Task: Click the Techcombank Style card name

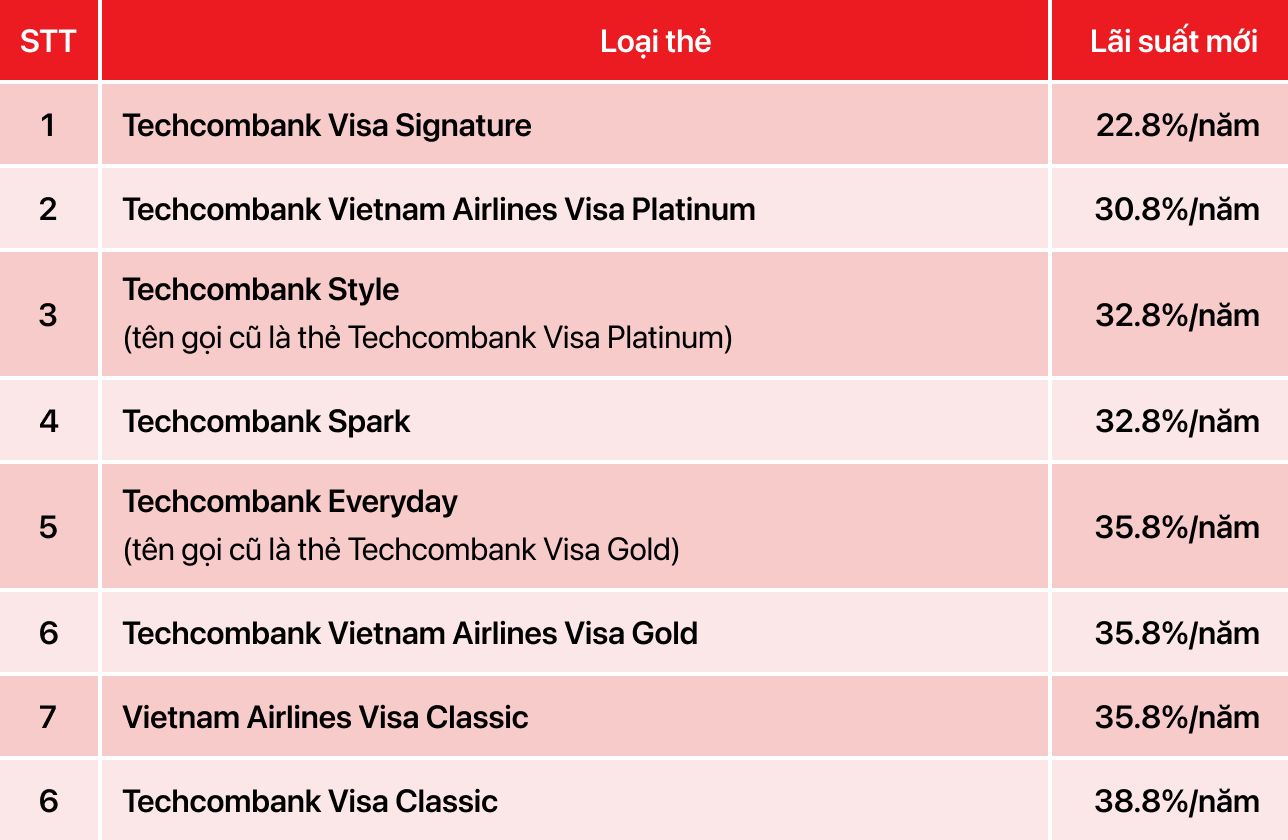Action: click(261, 290)
